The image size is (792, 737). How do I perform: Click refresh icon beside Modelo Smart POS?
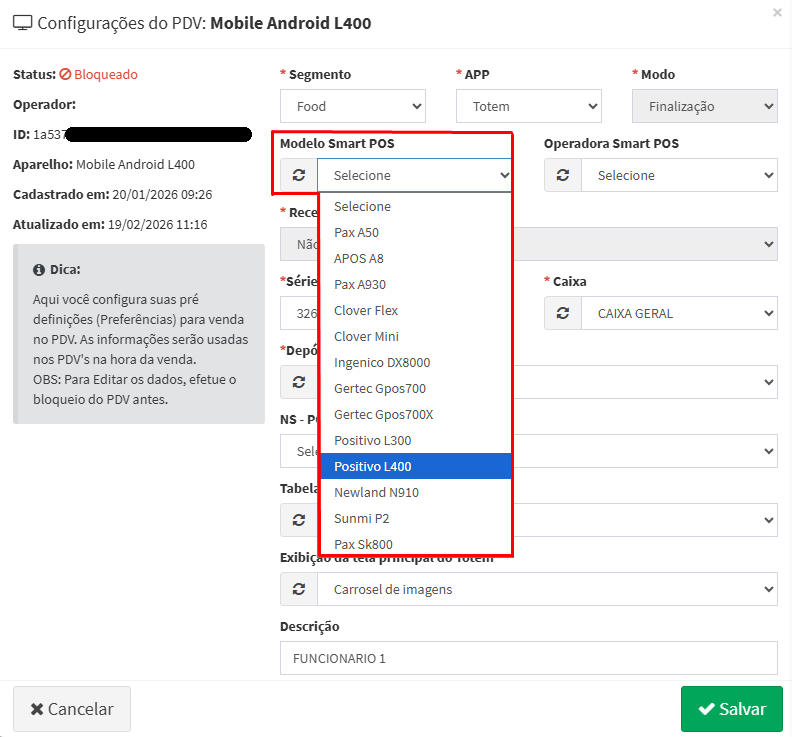coord(298,175)
